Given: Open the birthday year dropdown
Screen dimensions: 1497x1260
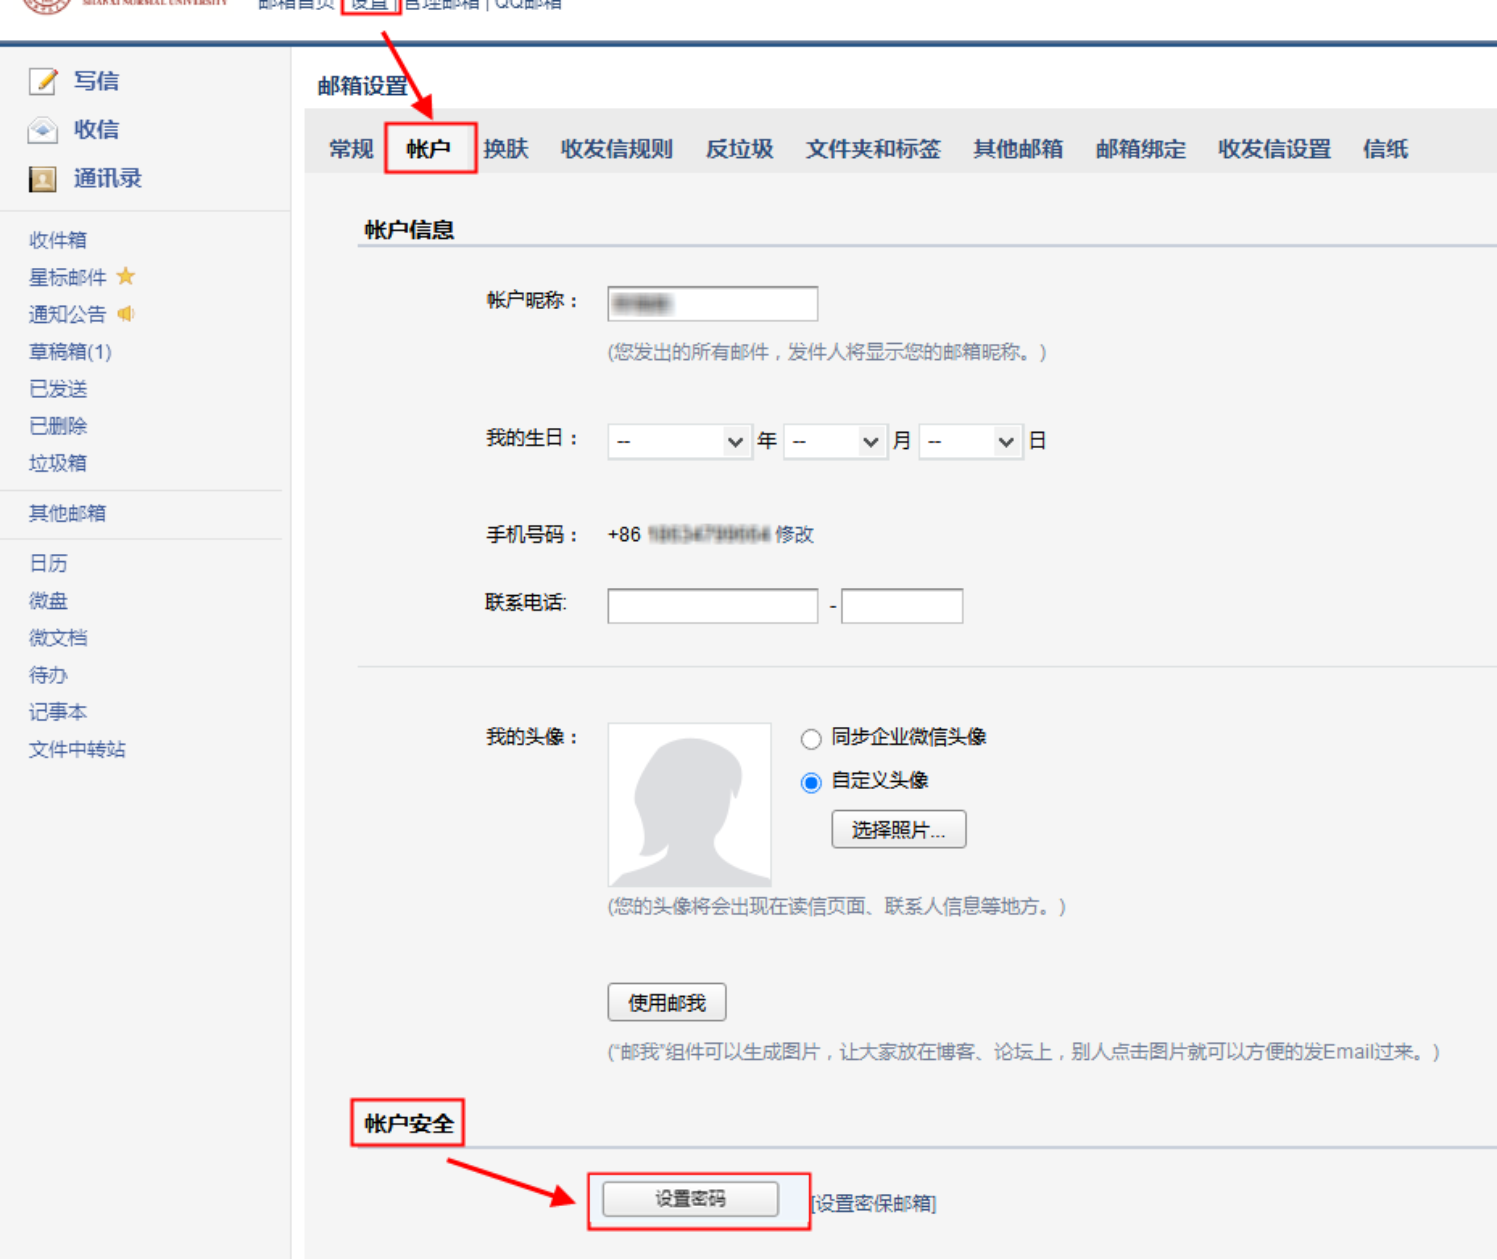Looking at the screenshot, I should (x=679, y=441).
